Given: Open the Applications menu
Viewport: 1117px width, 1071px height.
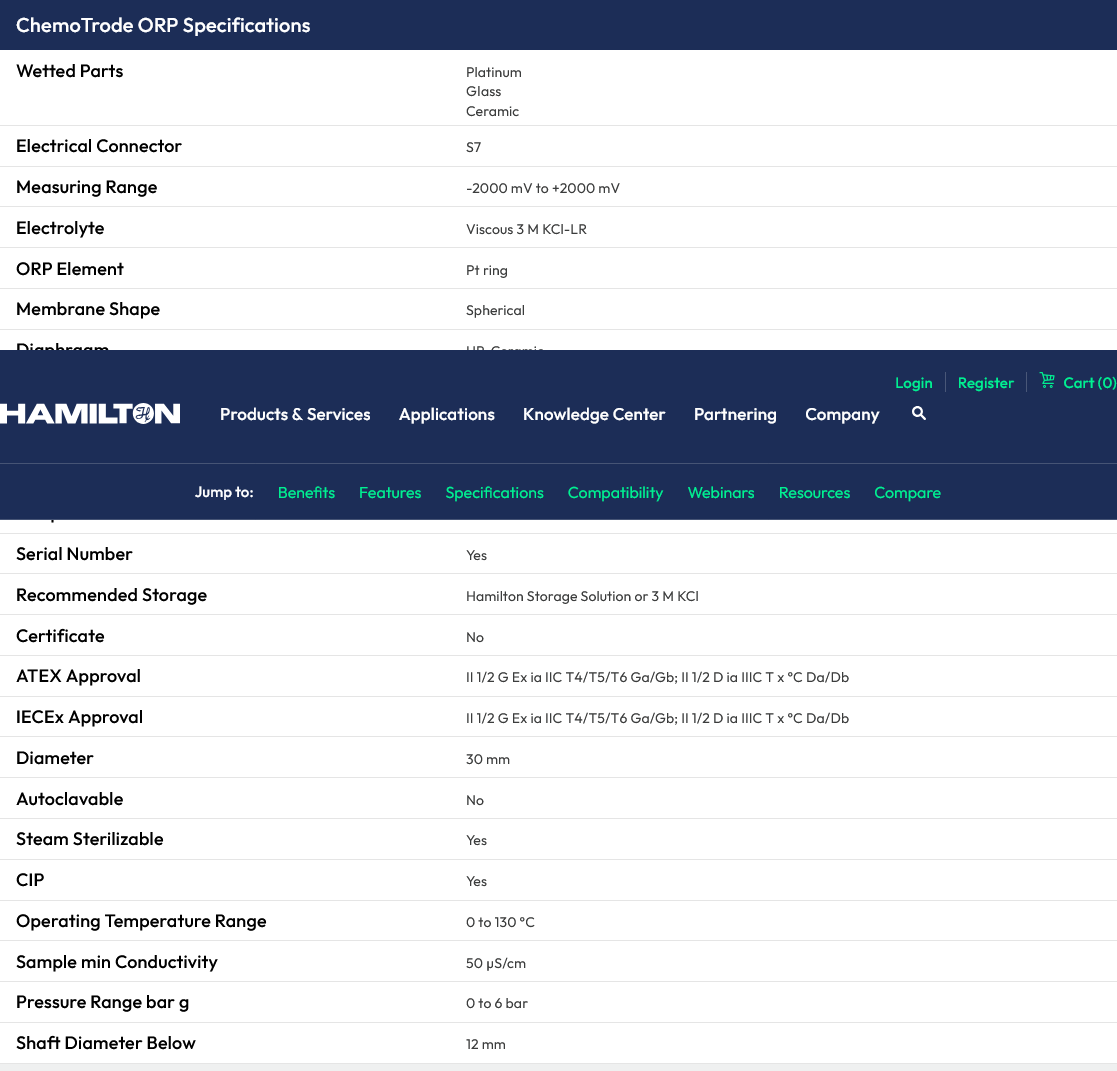Looking at the screenshot, I should (x=447, y=414).
